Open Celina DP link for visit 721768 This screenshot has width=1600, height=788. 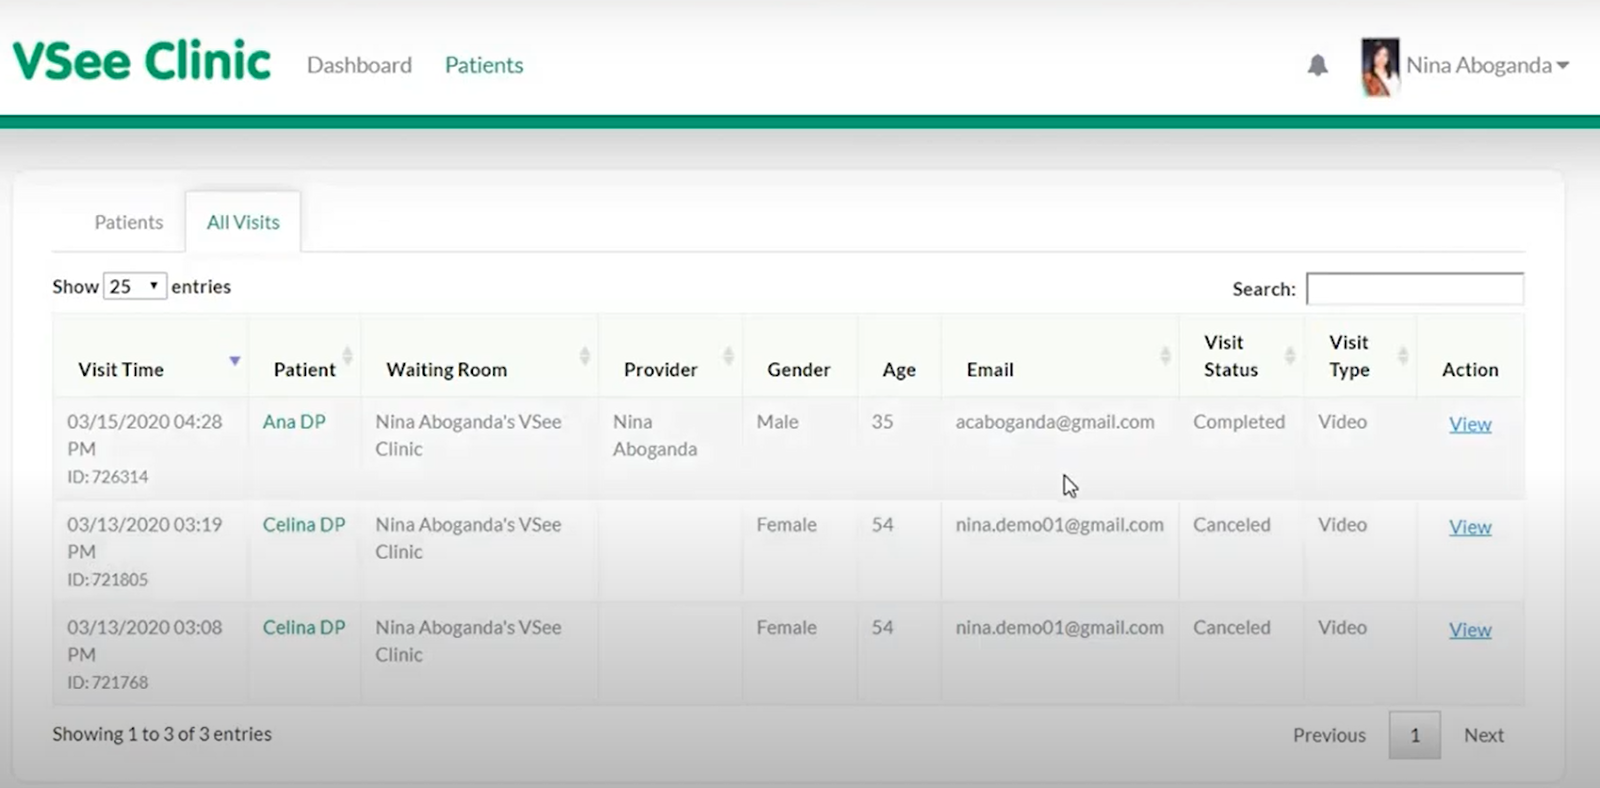(304, 628)
